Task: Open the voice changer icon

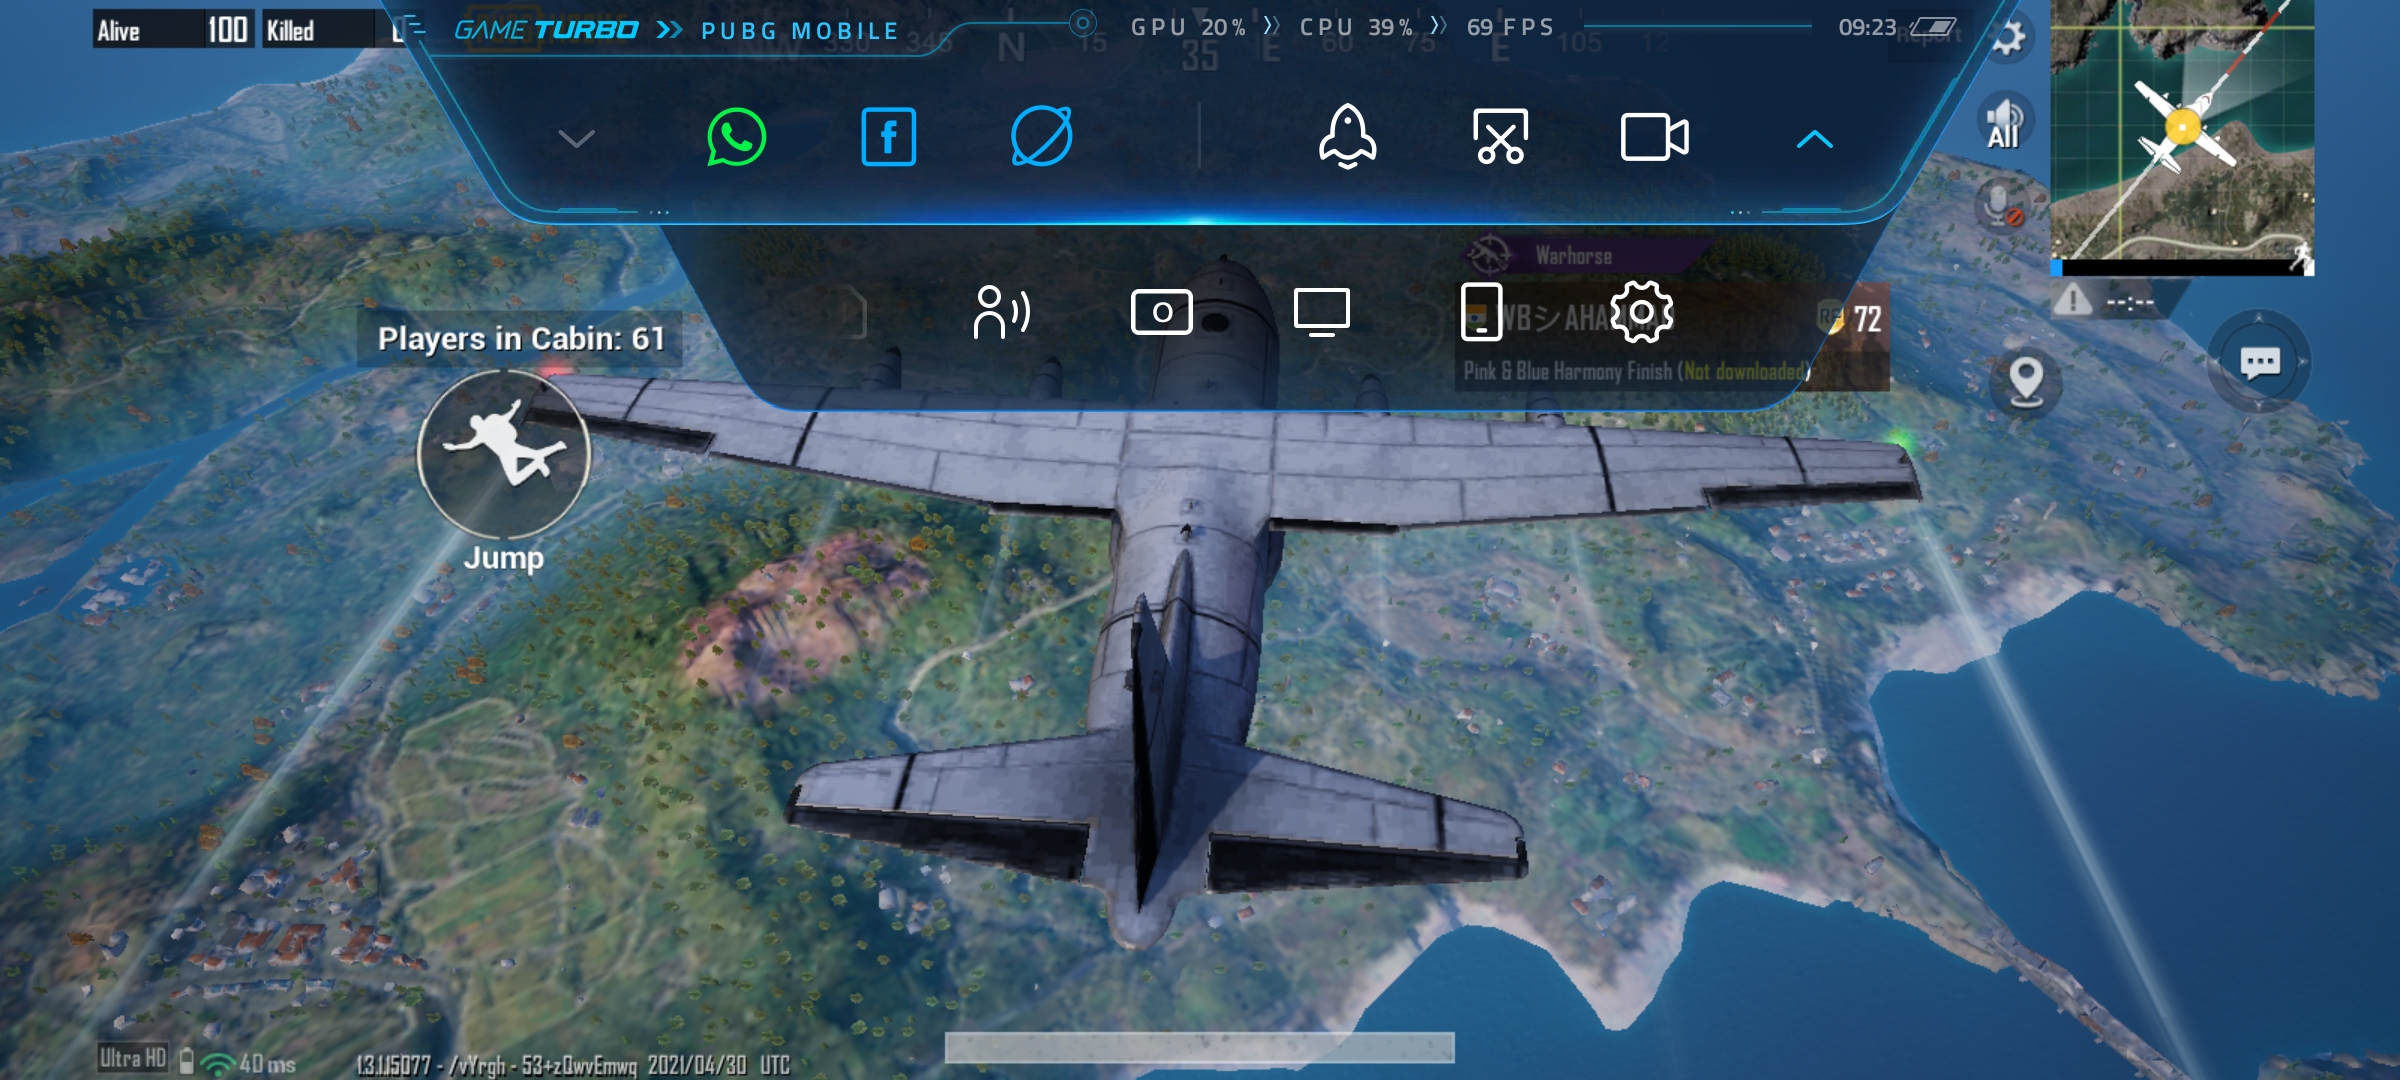Action: point(1001,312)
